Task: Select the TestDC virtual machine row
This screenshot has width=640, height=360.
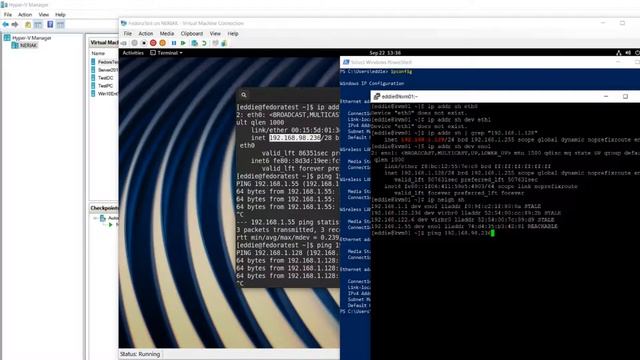Action: (x=104, y=78)
